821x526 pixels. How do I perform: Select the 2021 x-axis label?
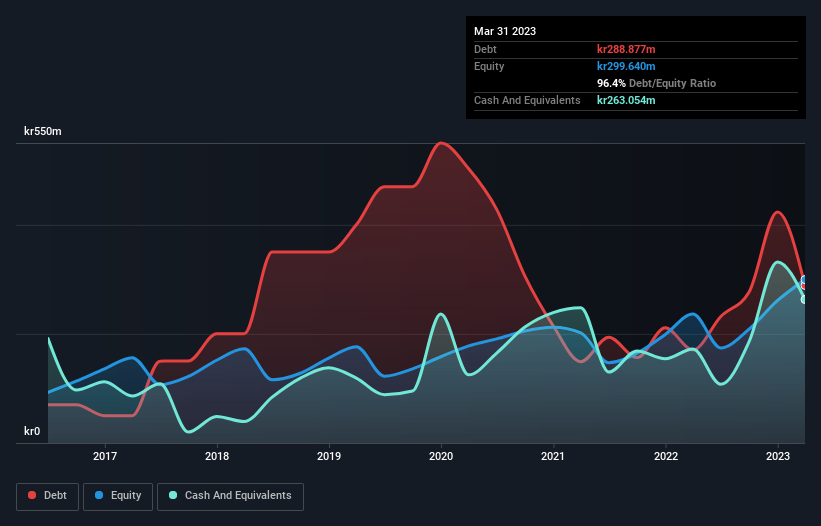[553, 456]
